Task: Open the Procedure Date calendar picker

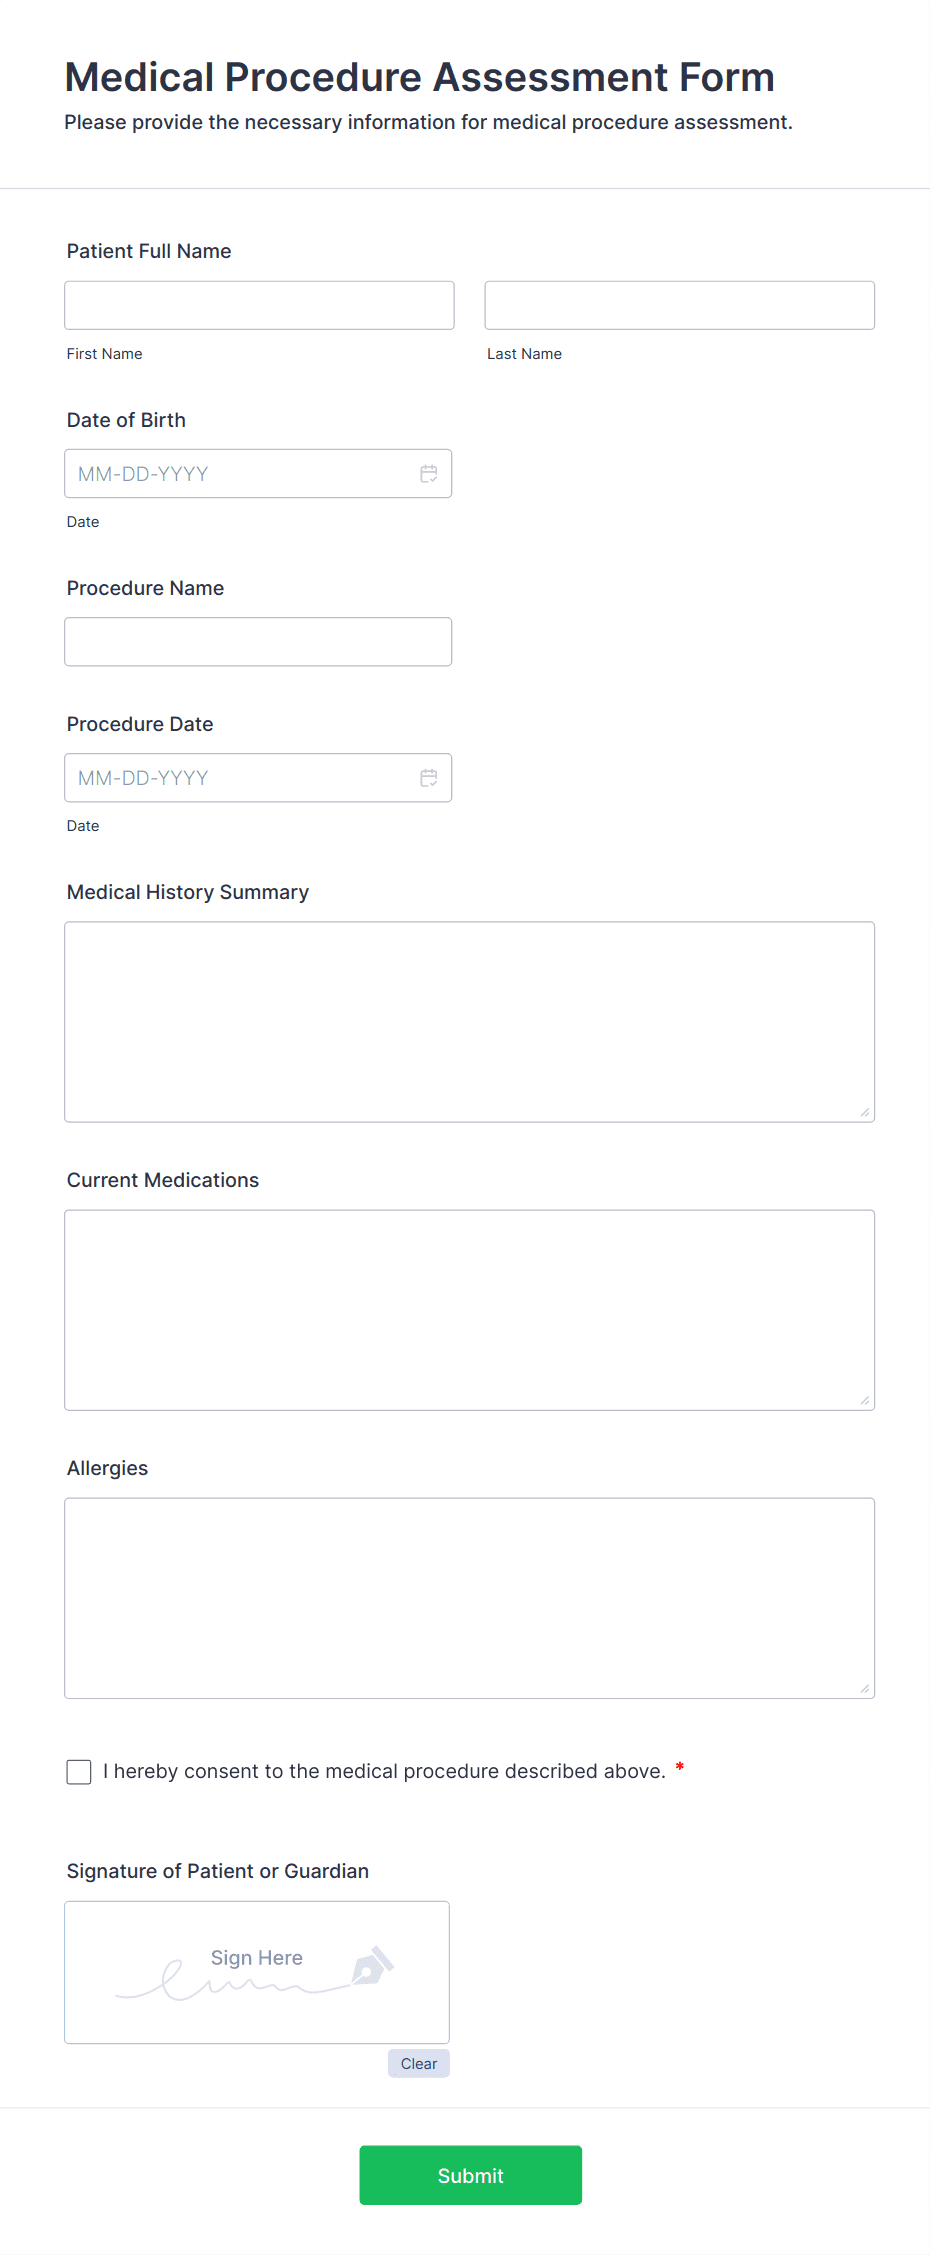Action: (429, 777)
